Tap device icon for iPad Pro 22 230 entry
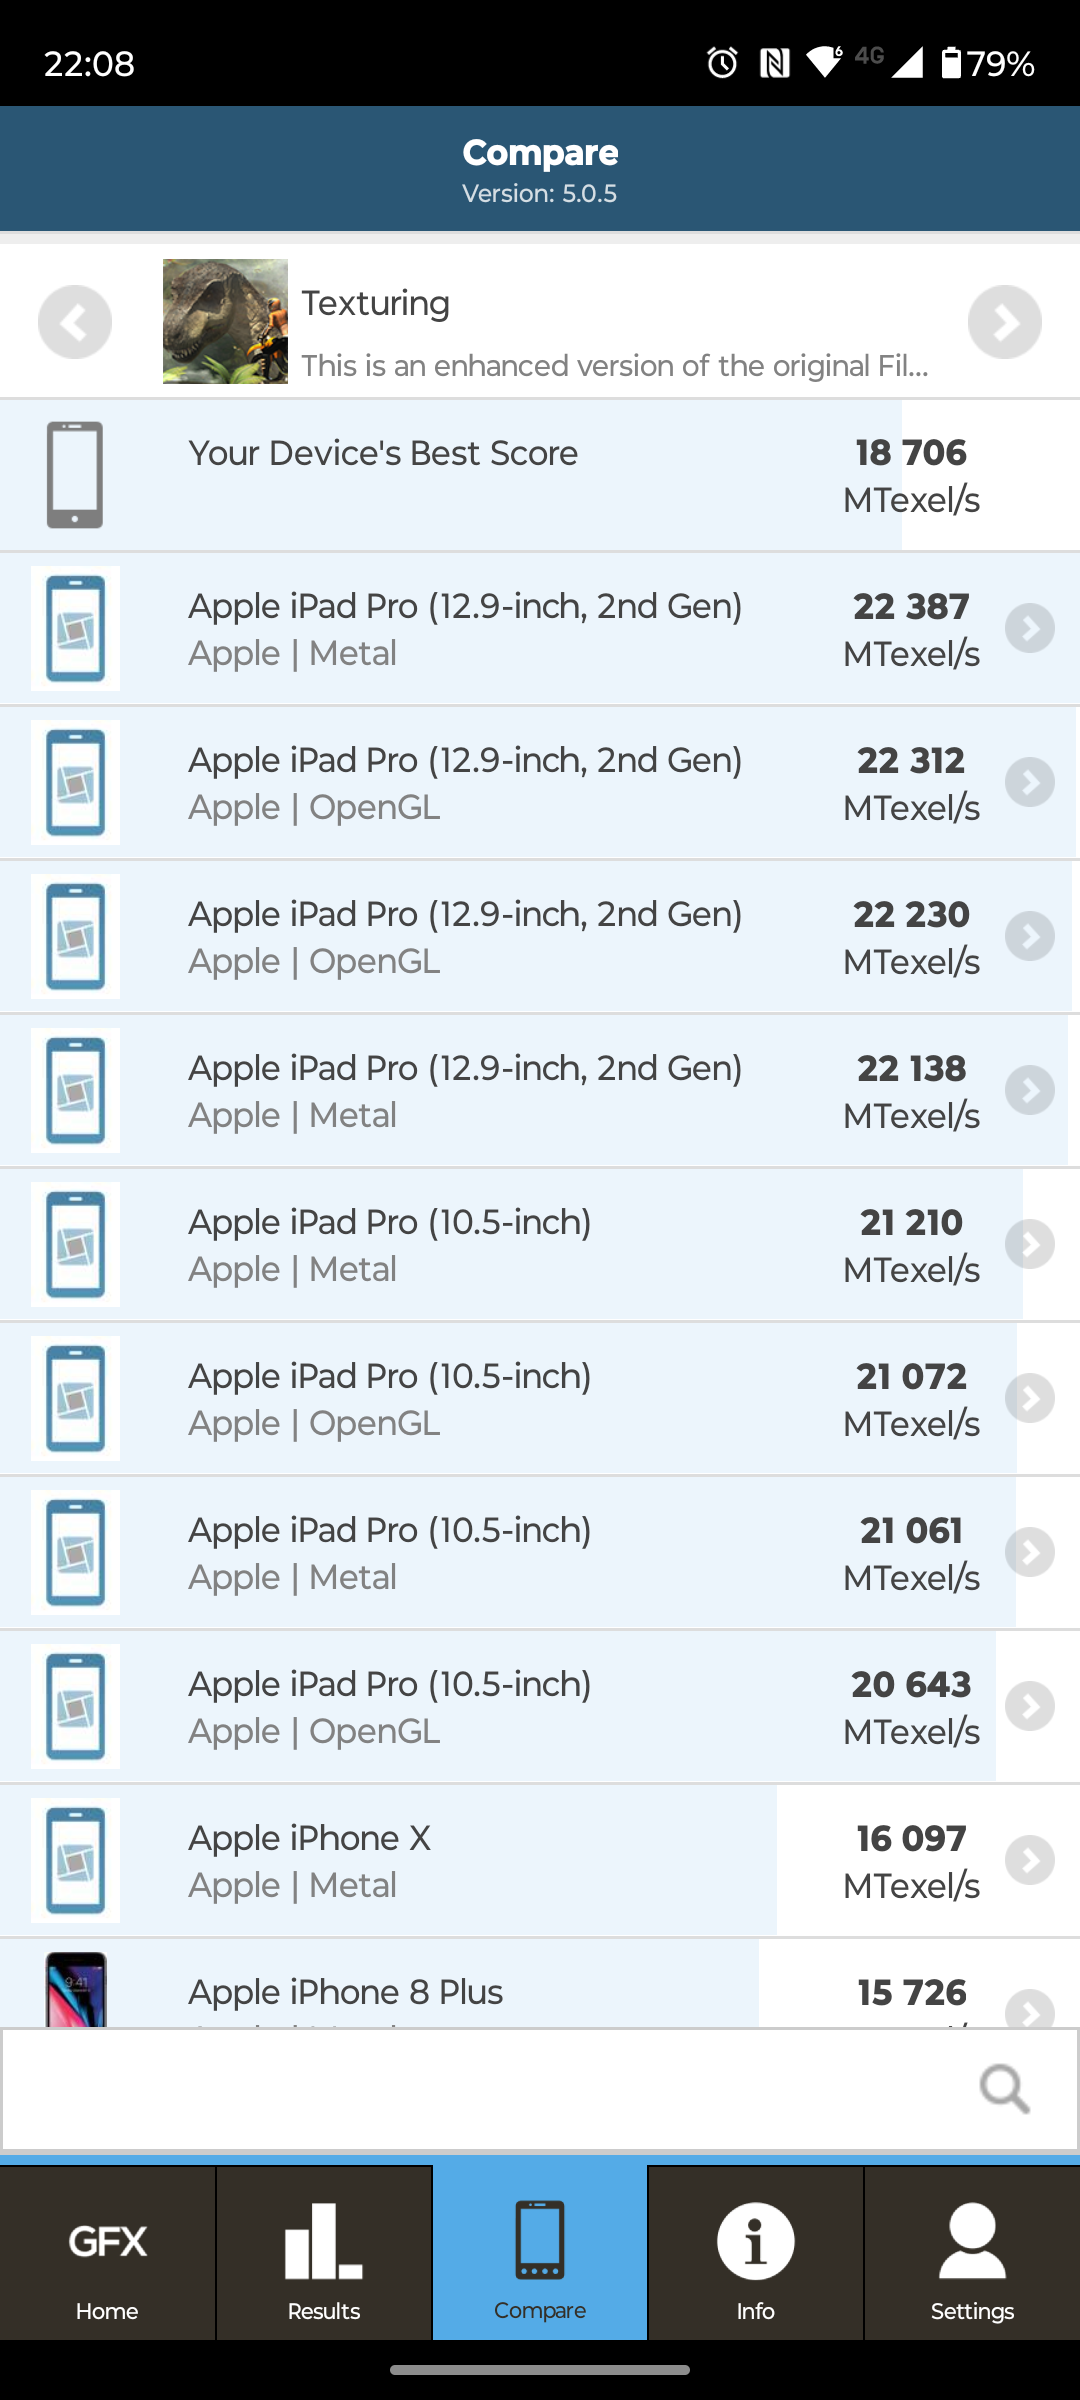The height and width of the screenshot is (2400, 1080). click(x=75, y=937)
